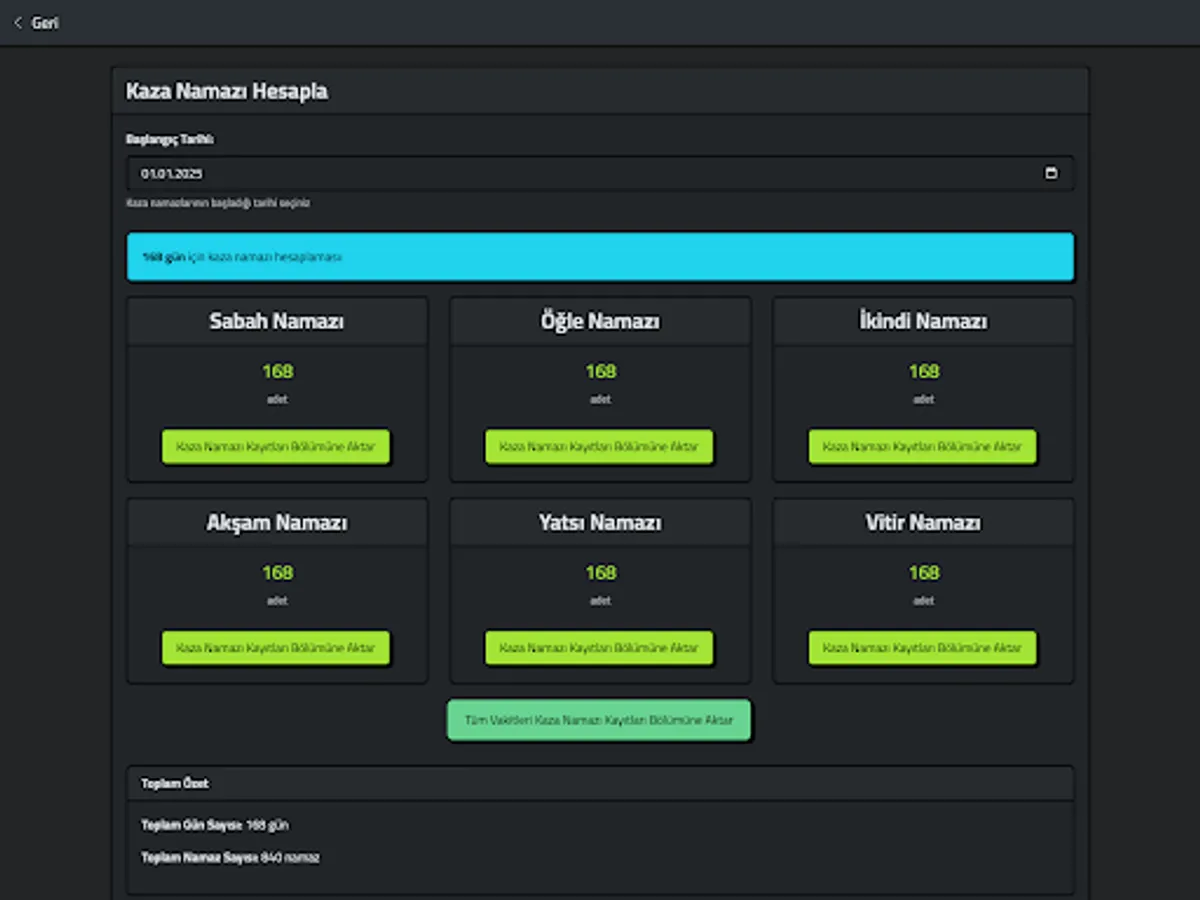
Task: Click the Öğle Namazı count showing 168
Action: pyautogui.click(x=600, y=371)
